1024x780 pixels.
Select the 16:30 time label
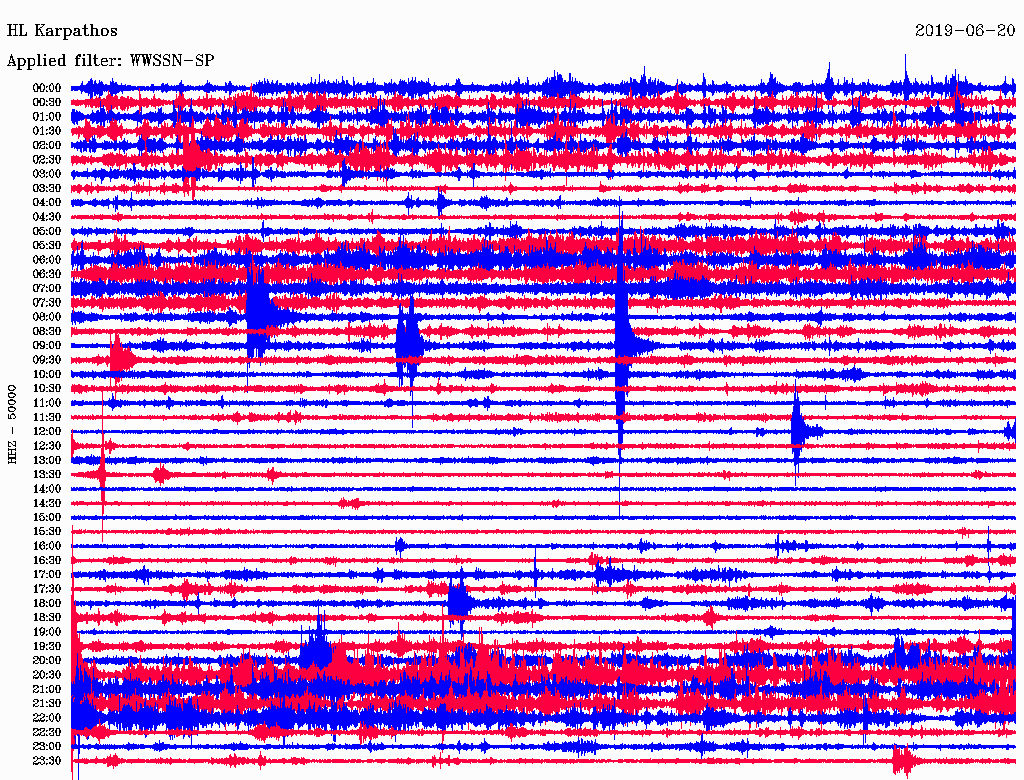47,561
